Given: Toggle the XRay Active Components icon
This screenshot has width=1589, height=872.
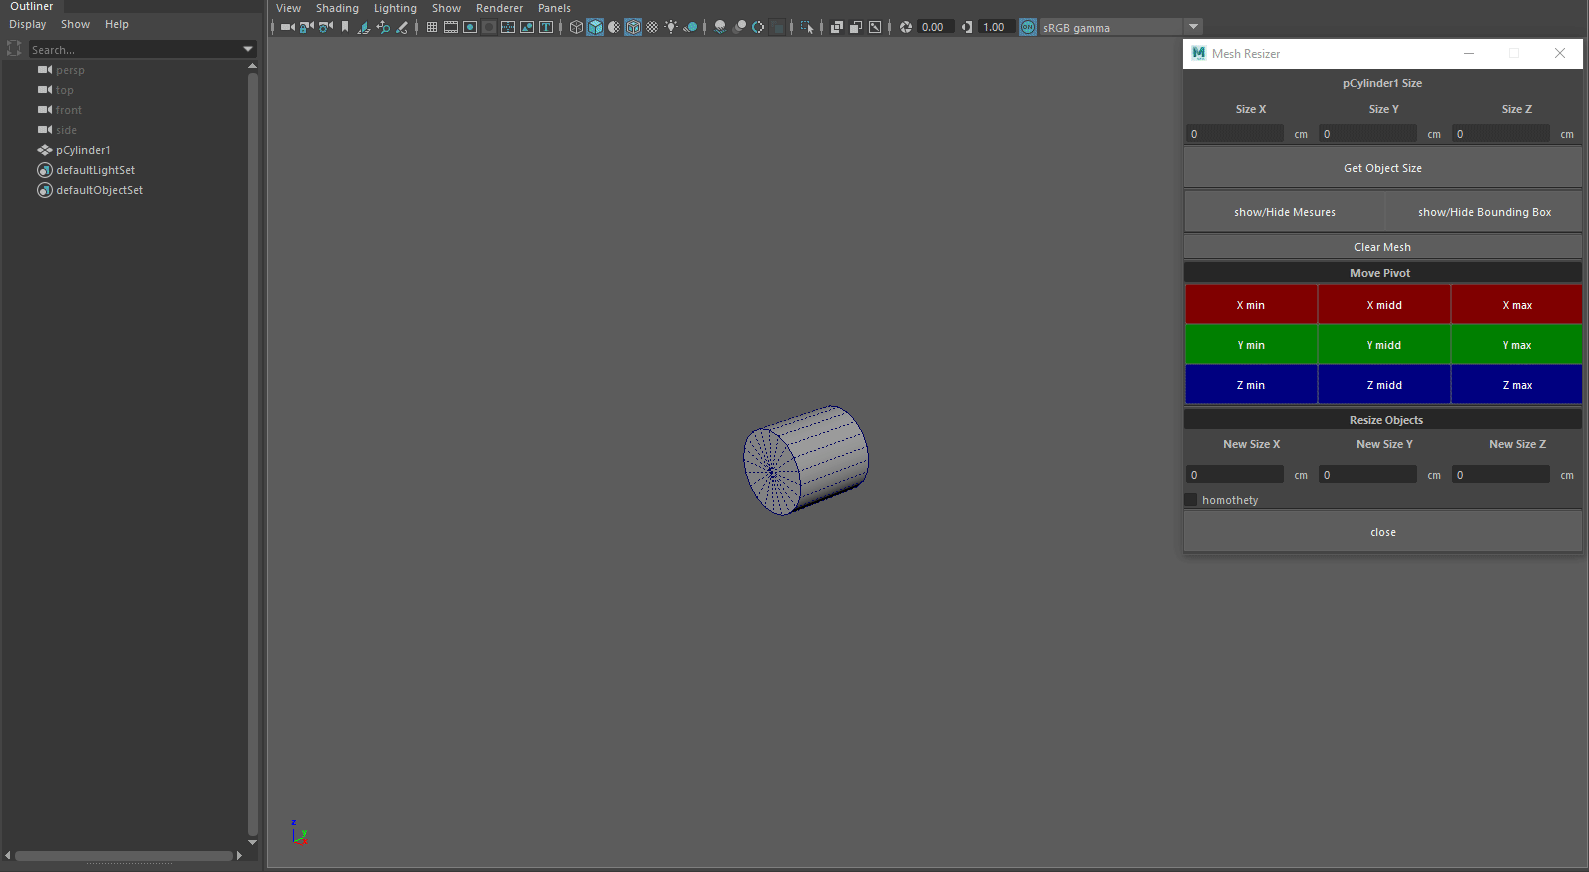Looking at the screenshot, I should coord(856,27).
